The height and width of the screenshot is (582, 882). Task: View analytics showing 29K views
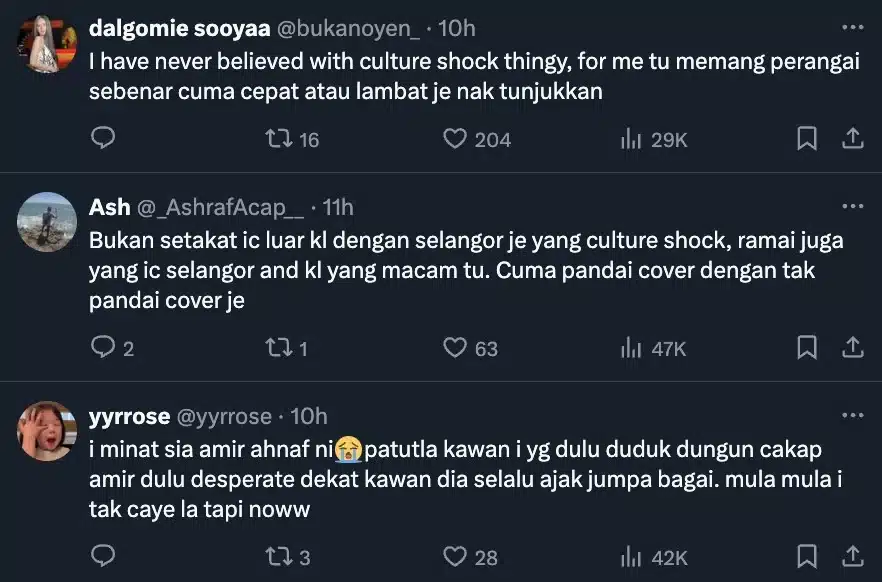pyautogui.click(x=631, y=139)
